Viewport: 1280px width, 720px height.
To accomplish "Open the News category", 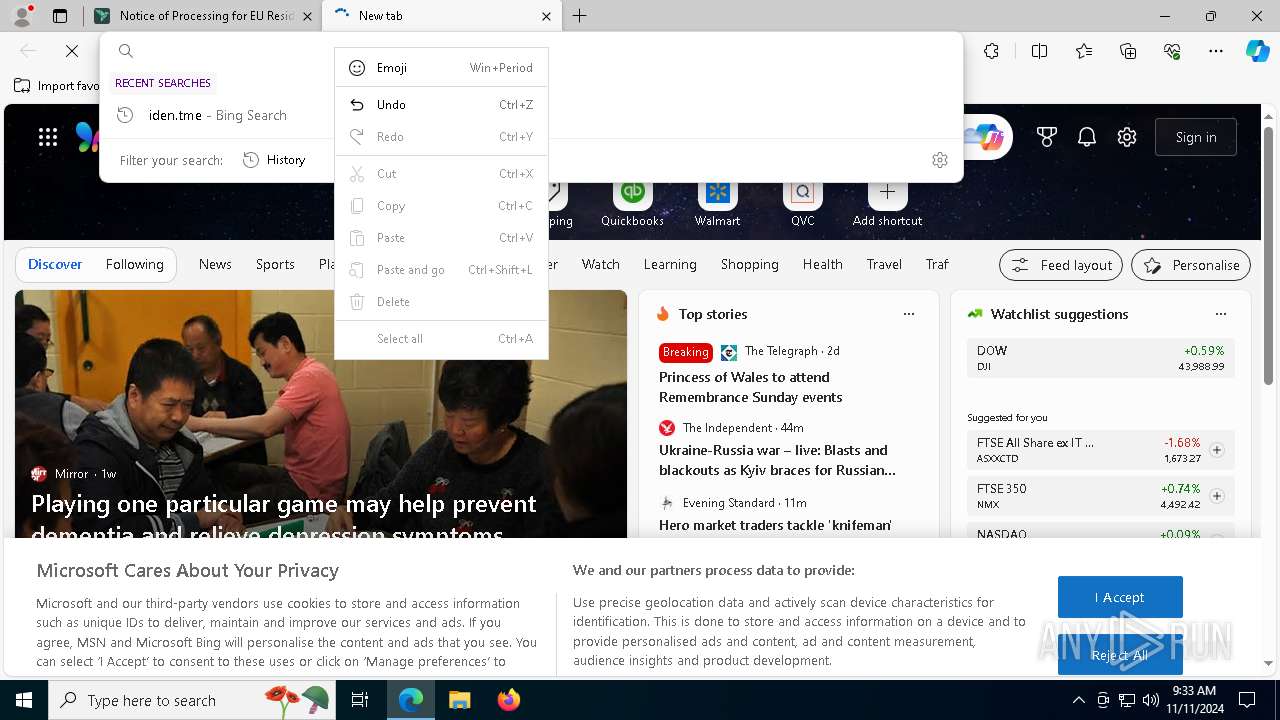I will pyautogui.click(x=215, y=264).
